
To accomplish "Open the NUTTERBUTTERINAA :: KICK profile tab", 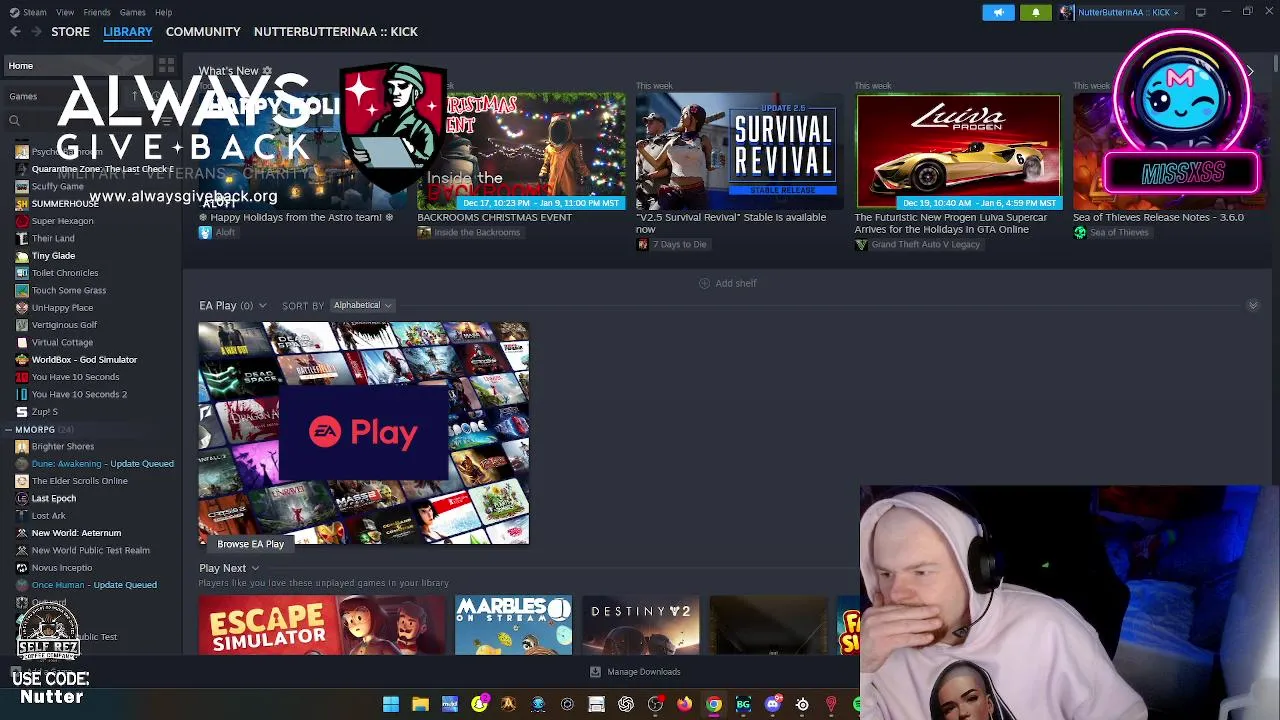I will click(x=336, y=32).
